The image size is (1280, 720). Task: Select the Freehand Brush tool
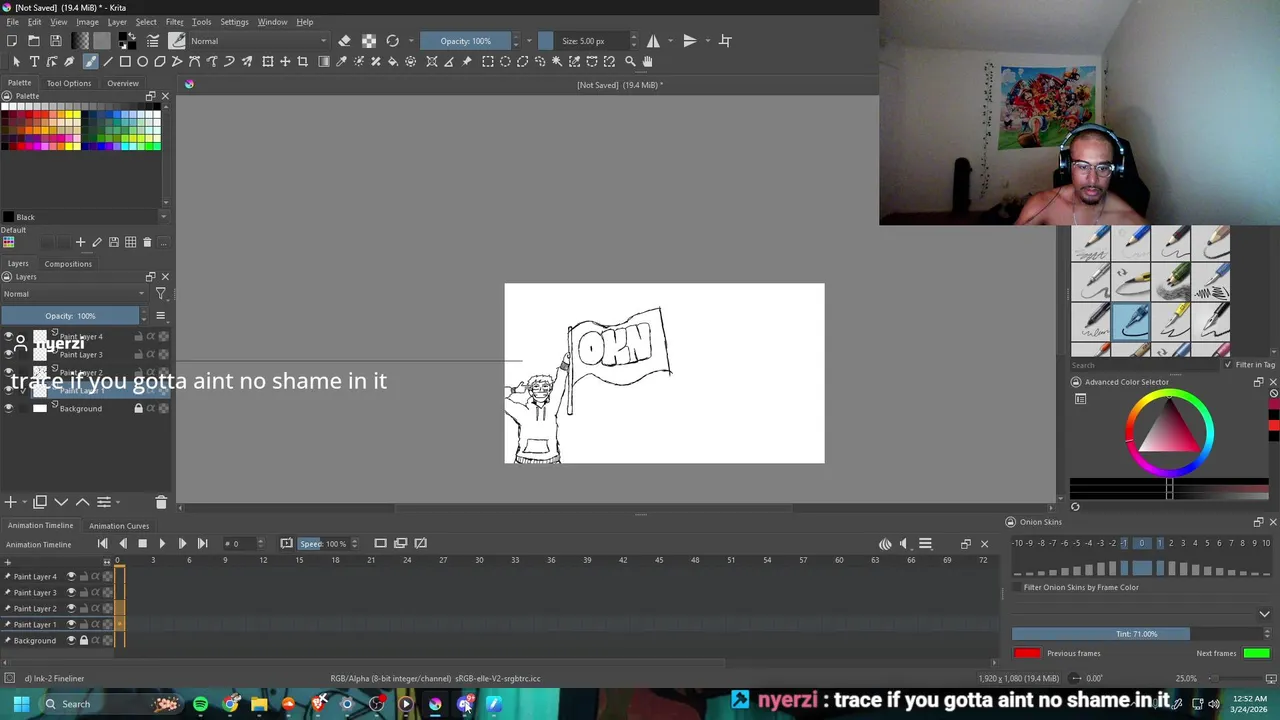[90, 62]
